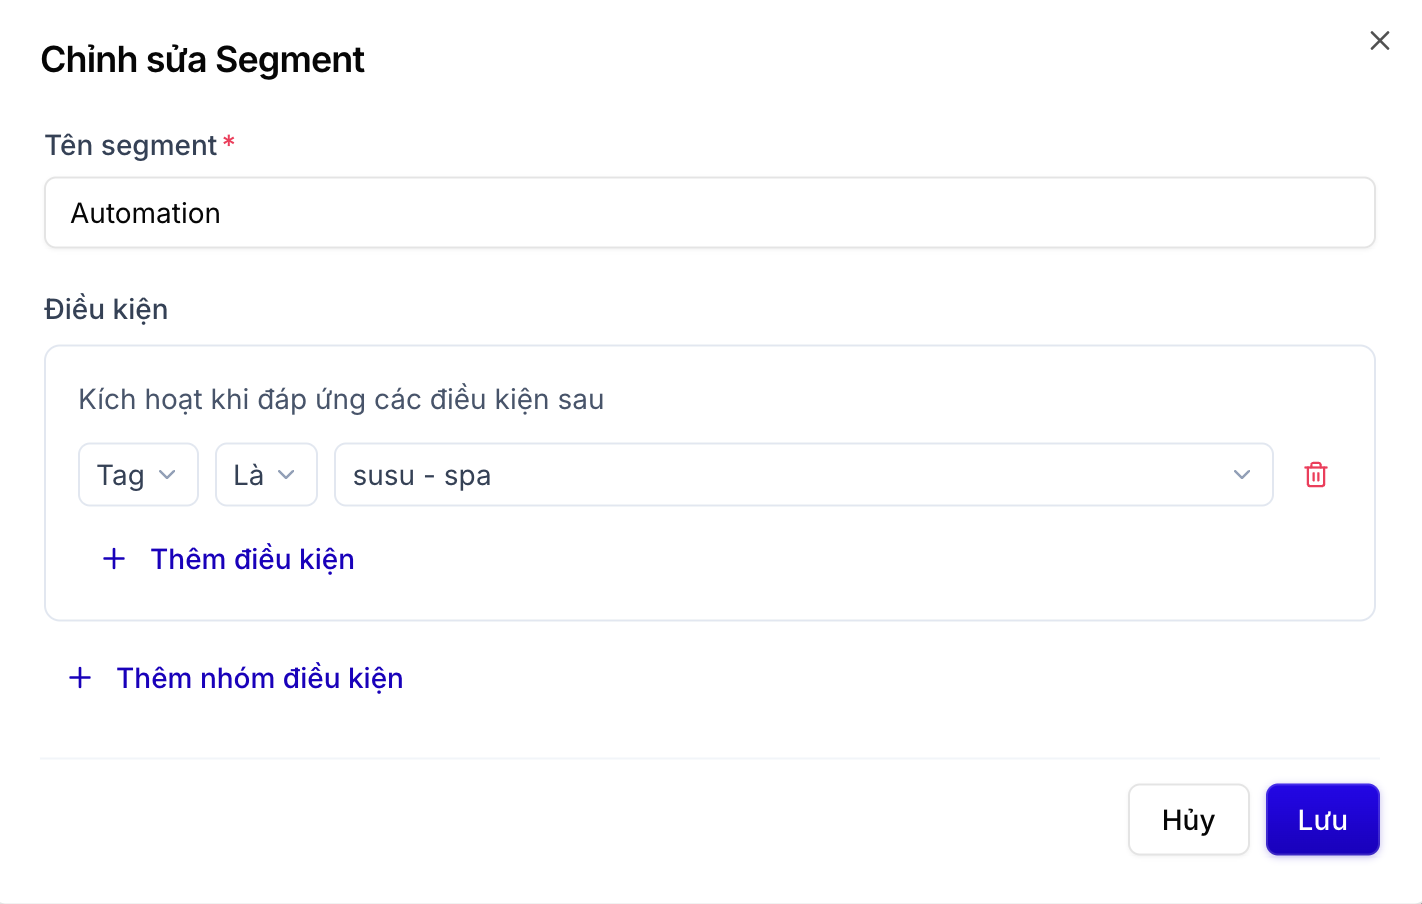The image size is (1422, 904).
Task: Click the plus icon beside Thêm nhóm điều kiện
Action: click(80, 678)
